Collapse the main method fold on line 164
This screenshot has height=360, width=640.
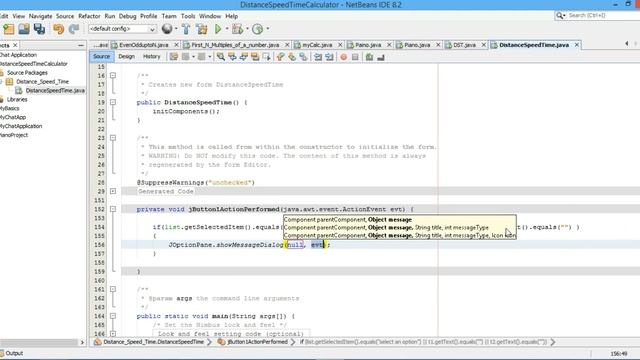click(113, 316)
